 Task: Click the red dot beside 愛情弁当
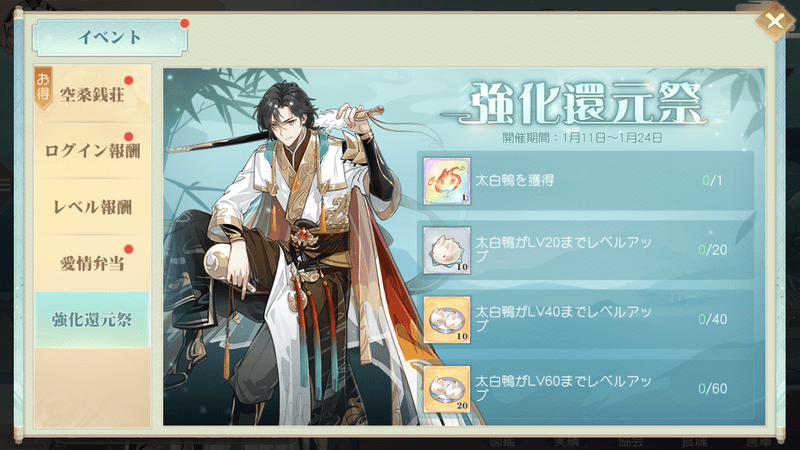click(129, 249)
